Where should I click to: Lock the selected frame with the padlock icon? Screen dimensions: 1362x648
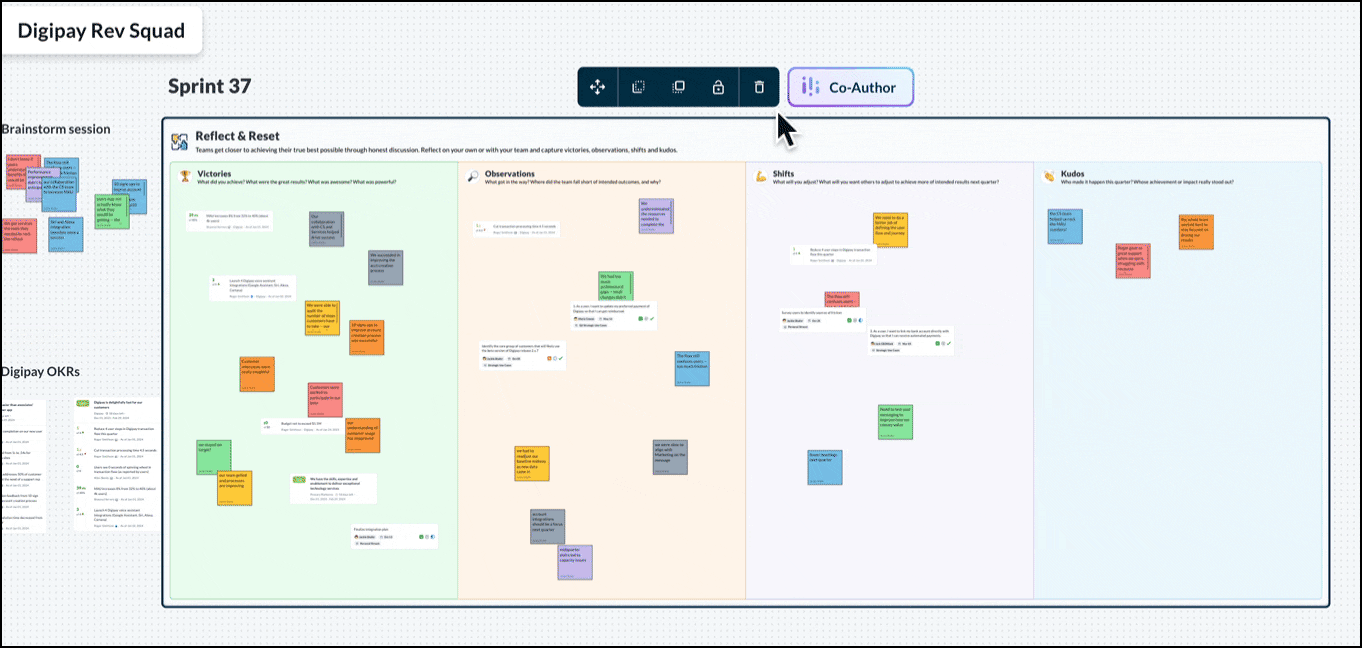(x=718, y=88)
